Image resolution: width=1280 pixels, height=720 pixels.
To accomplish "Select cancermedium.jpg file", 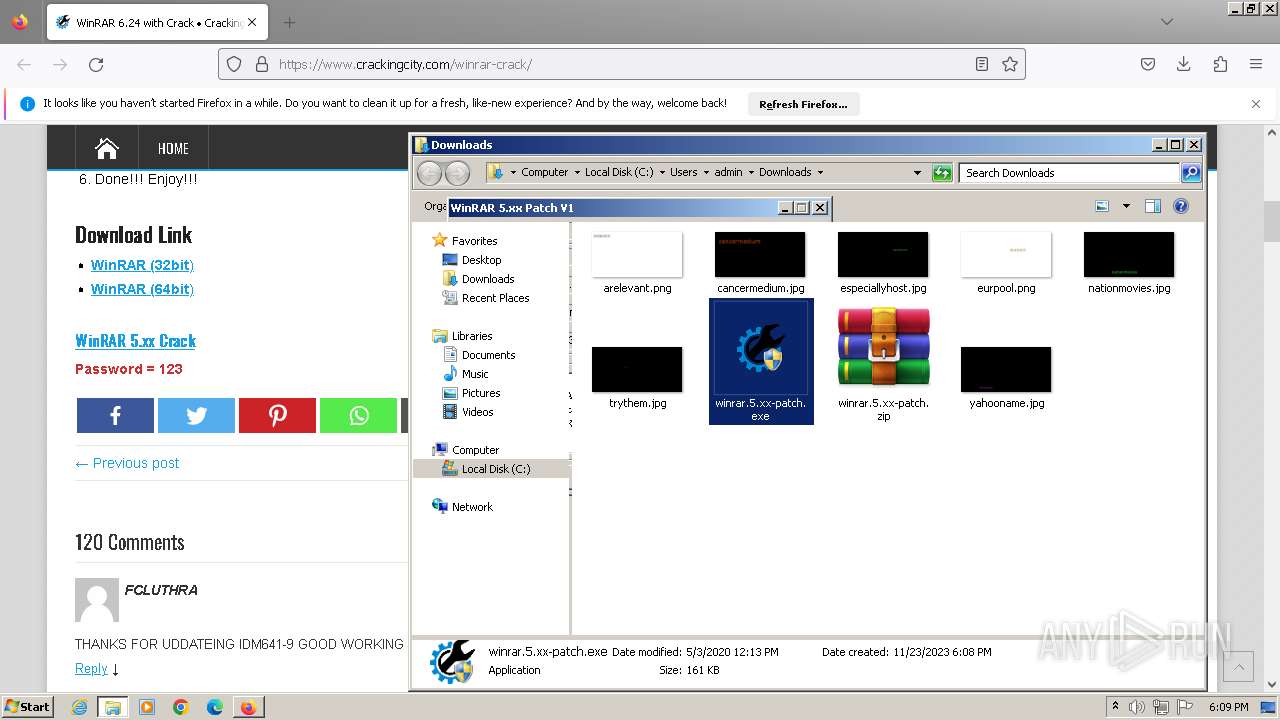I will tap(760, 262).
